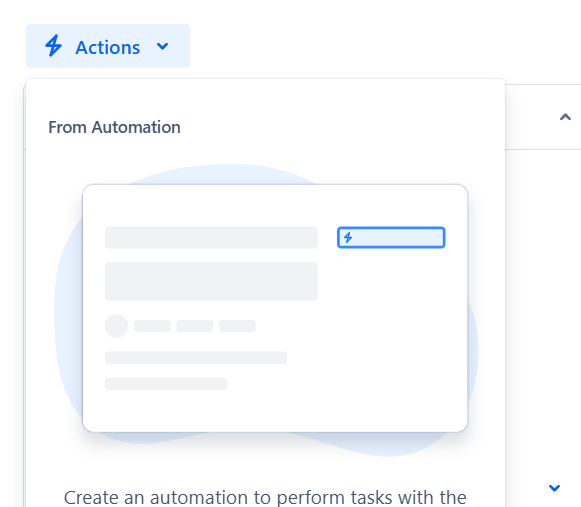Open the Actions dropdown button
This screenshot has width=581, height=507.
tap(108, 46)
